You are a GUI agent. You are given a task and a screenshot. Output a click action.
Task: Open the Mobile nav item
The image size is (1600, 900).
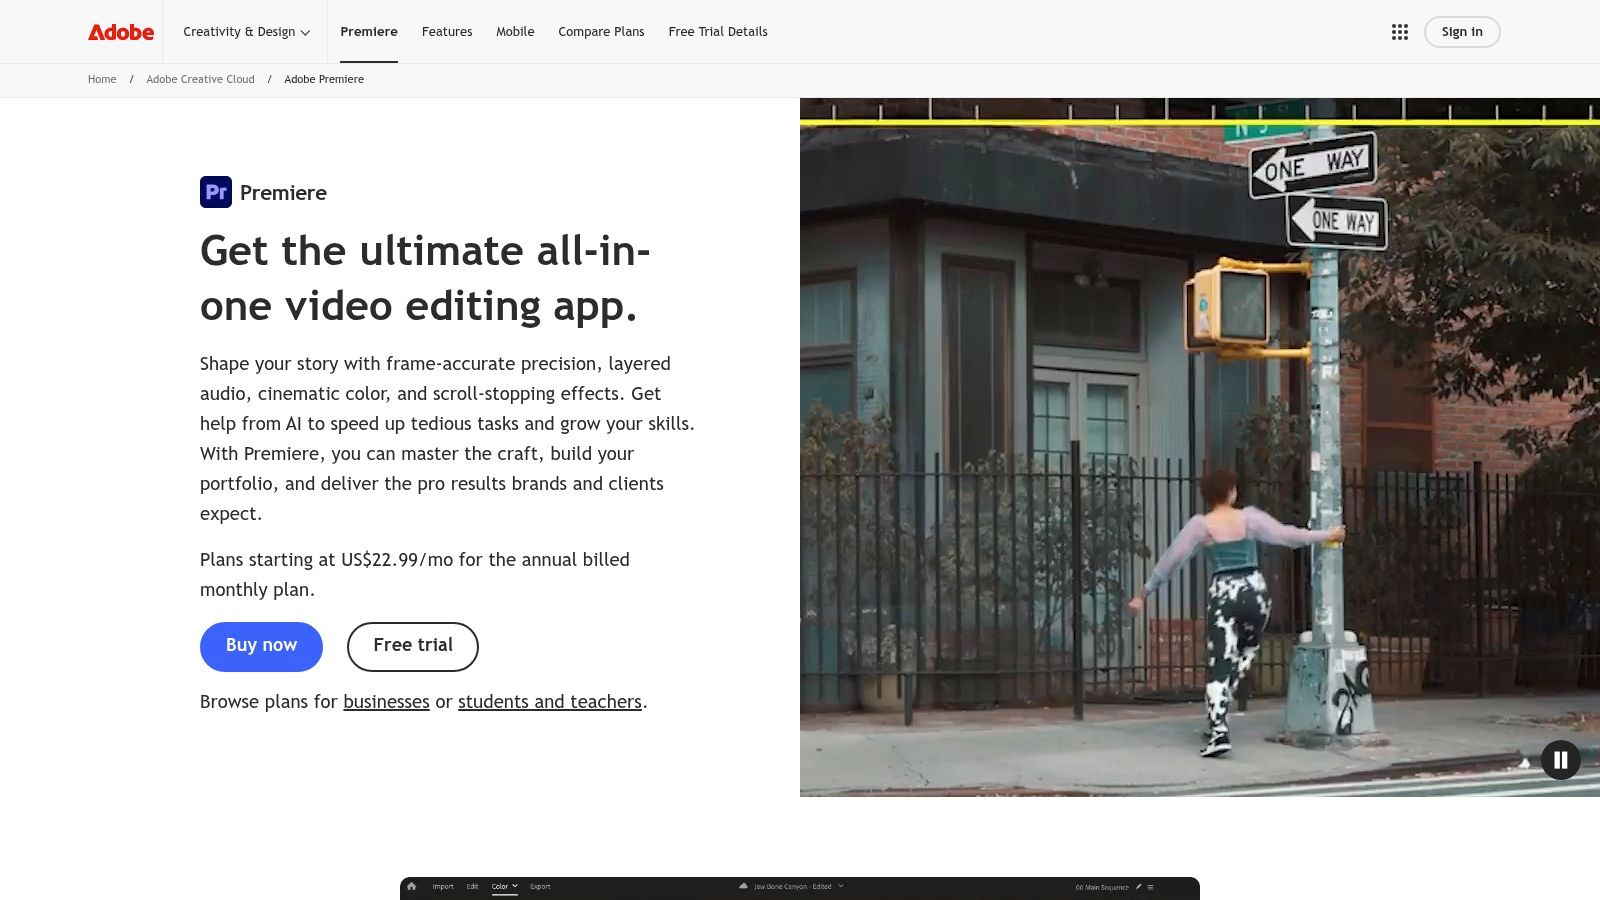pyautogui.click(x=515, y=32)
